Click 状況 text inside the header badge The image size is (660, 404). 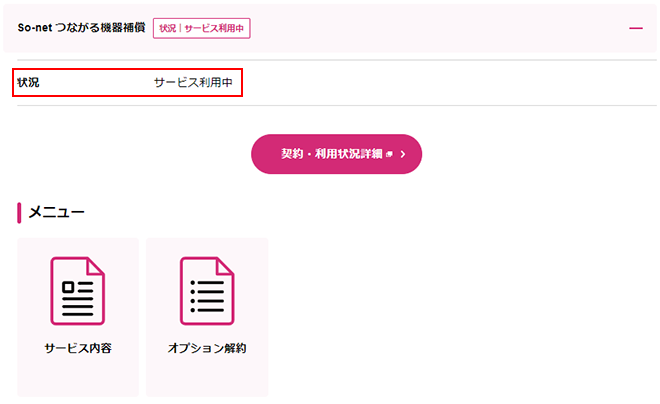[167, 28]
